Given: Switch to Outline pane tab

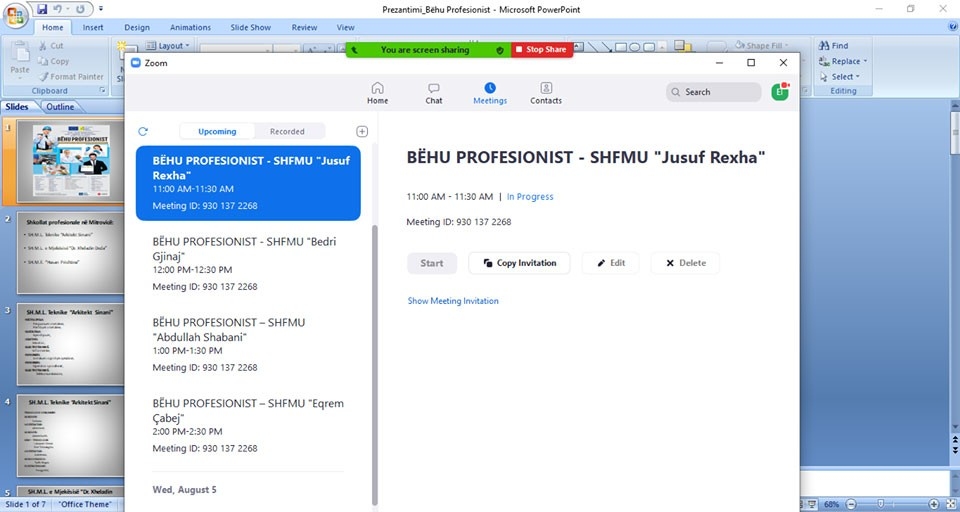Looking at the screenshot, I should click(x=60, y=107).
